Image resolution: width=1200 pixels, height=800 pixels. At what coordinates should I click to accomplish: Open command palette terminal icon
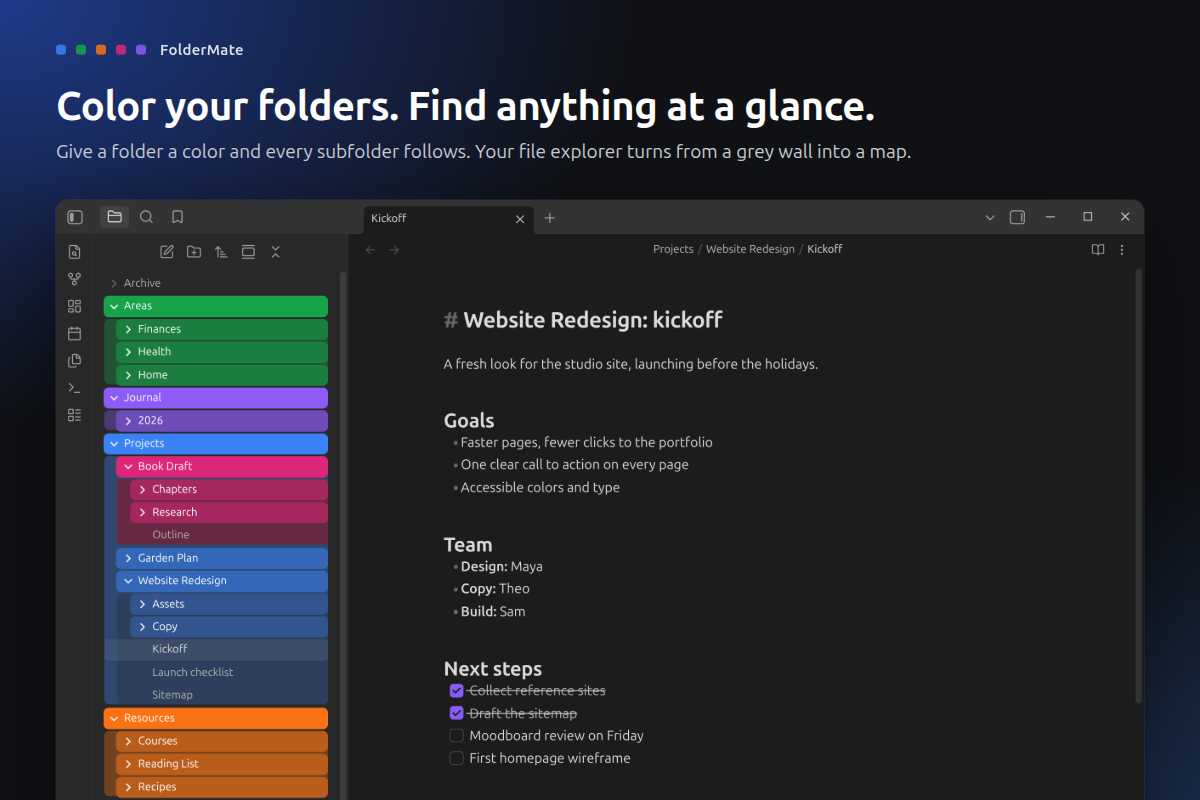(x=74, y=387)
